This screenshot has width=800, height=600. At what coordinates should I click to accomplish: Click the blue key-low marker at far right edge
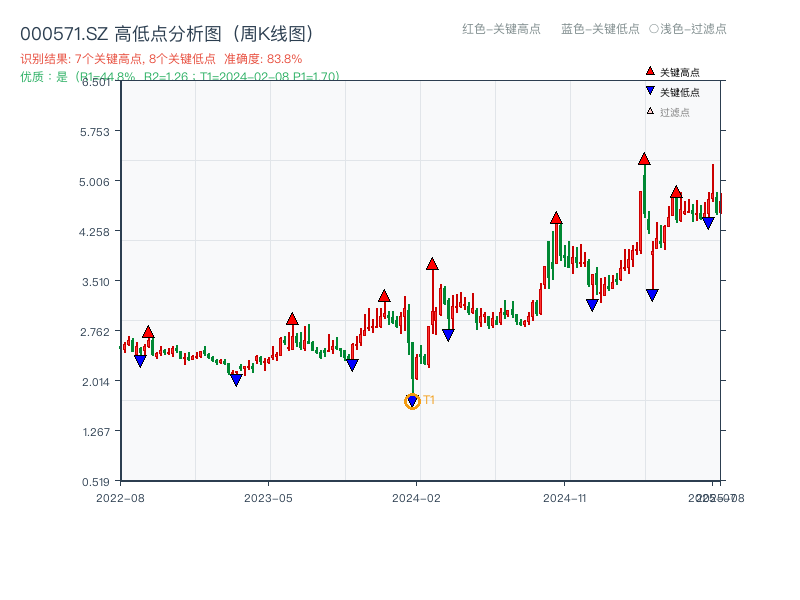click(x=708, y=223)
